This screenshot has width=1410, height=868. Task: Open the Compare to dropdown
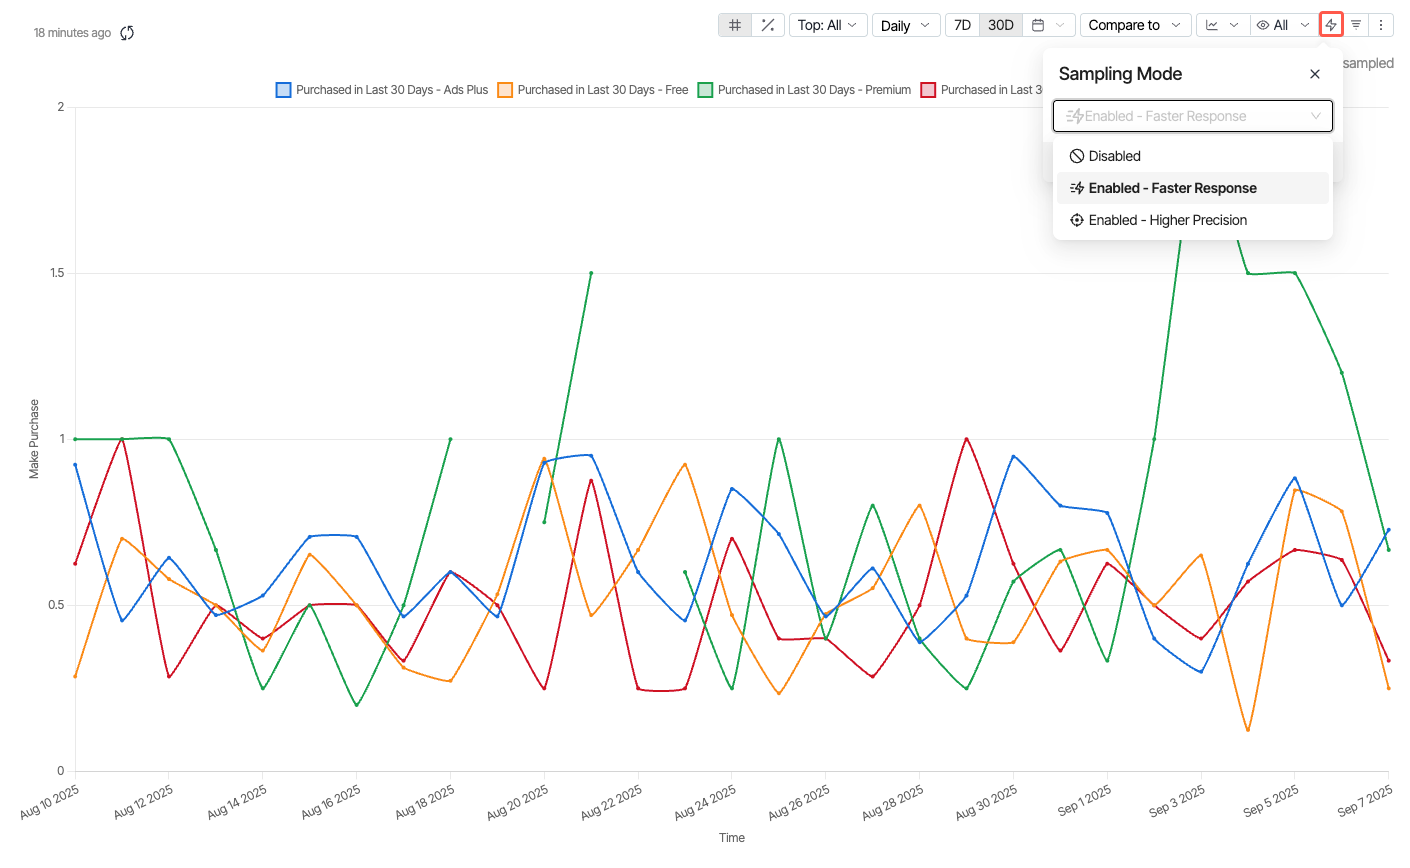pyautogui.click(x=1134, y=25)
